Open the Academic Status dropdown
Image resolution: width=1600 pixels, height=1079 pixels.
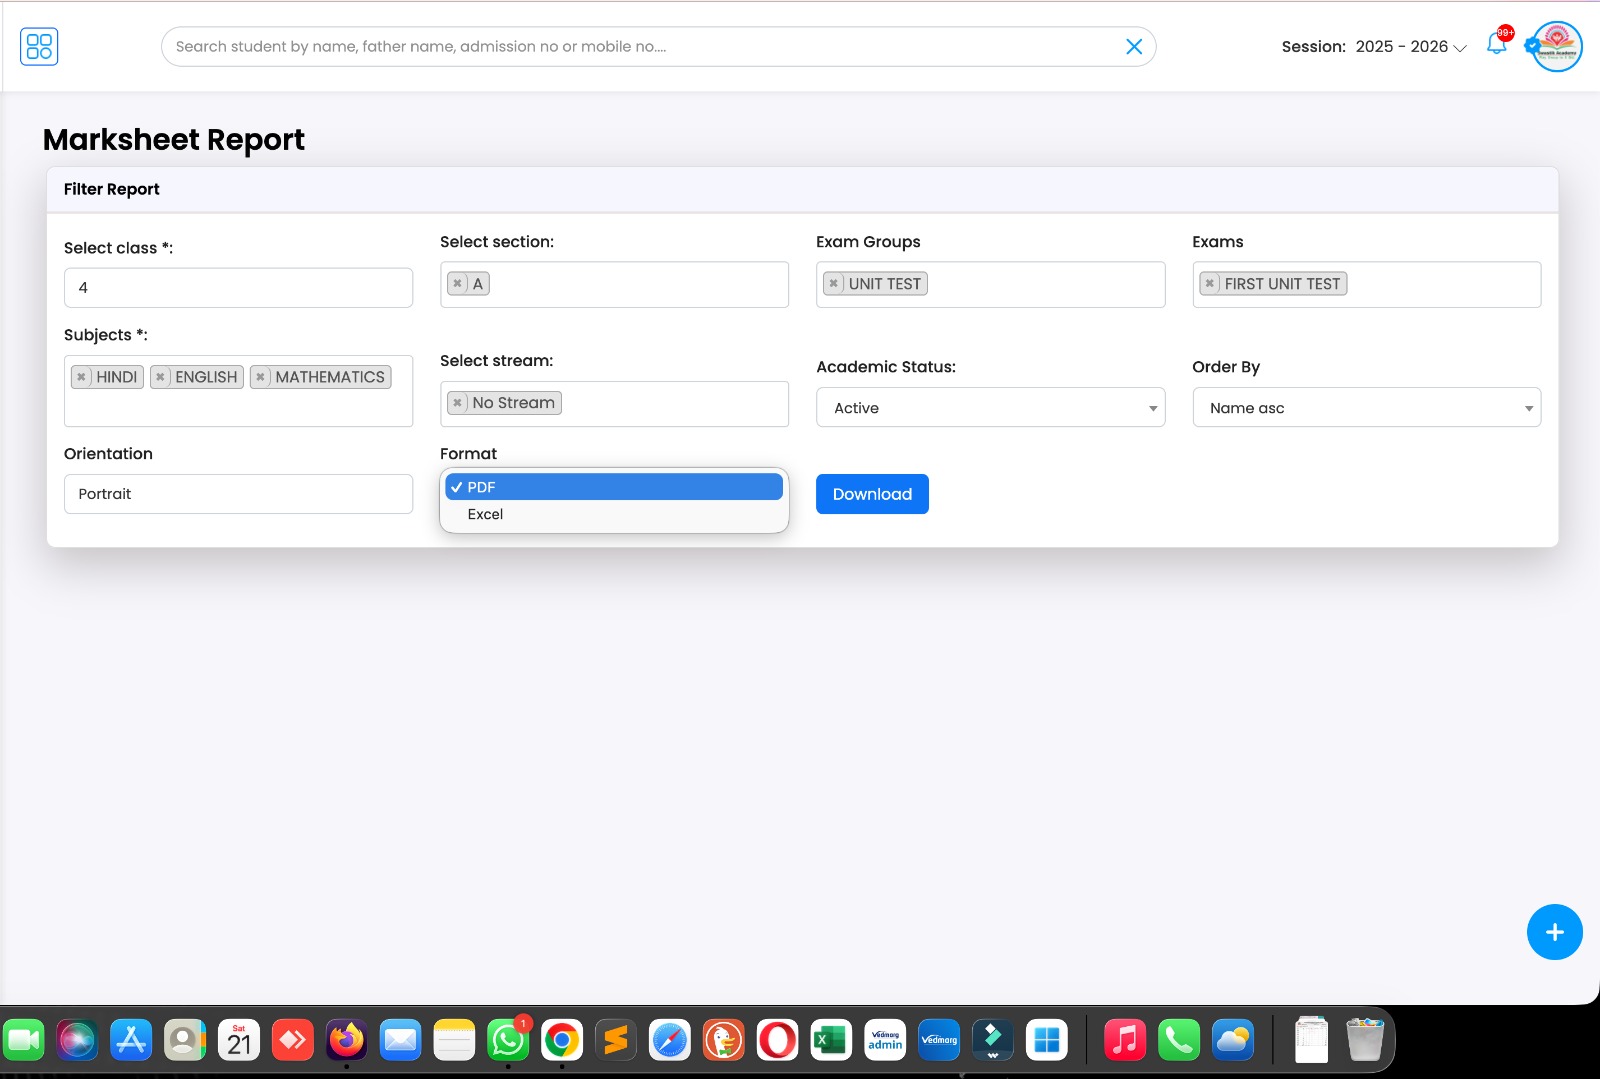[x=990, y=407]
